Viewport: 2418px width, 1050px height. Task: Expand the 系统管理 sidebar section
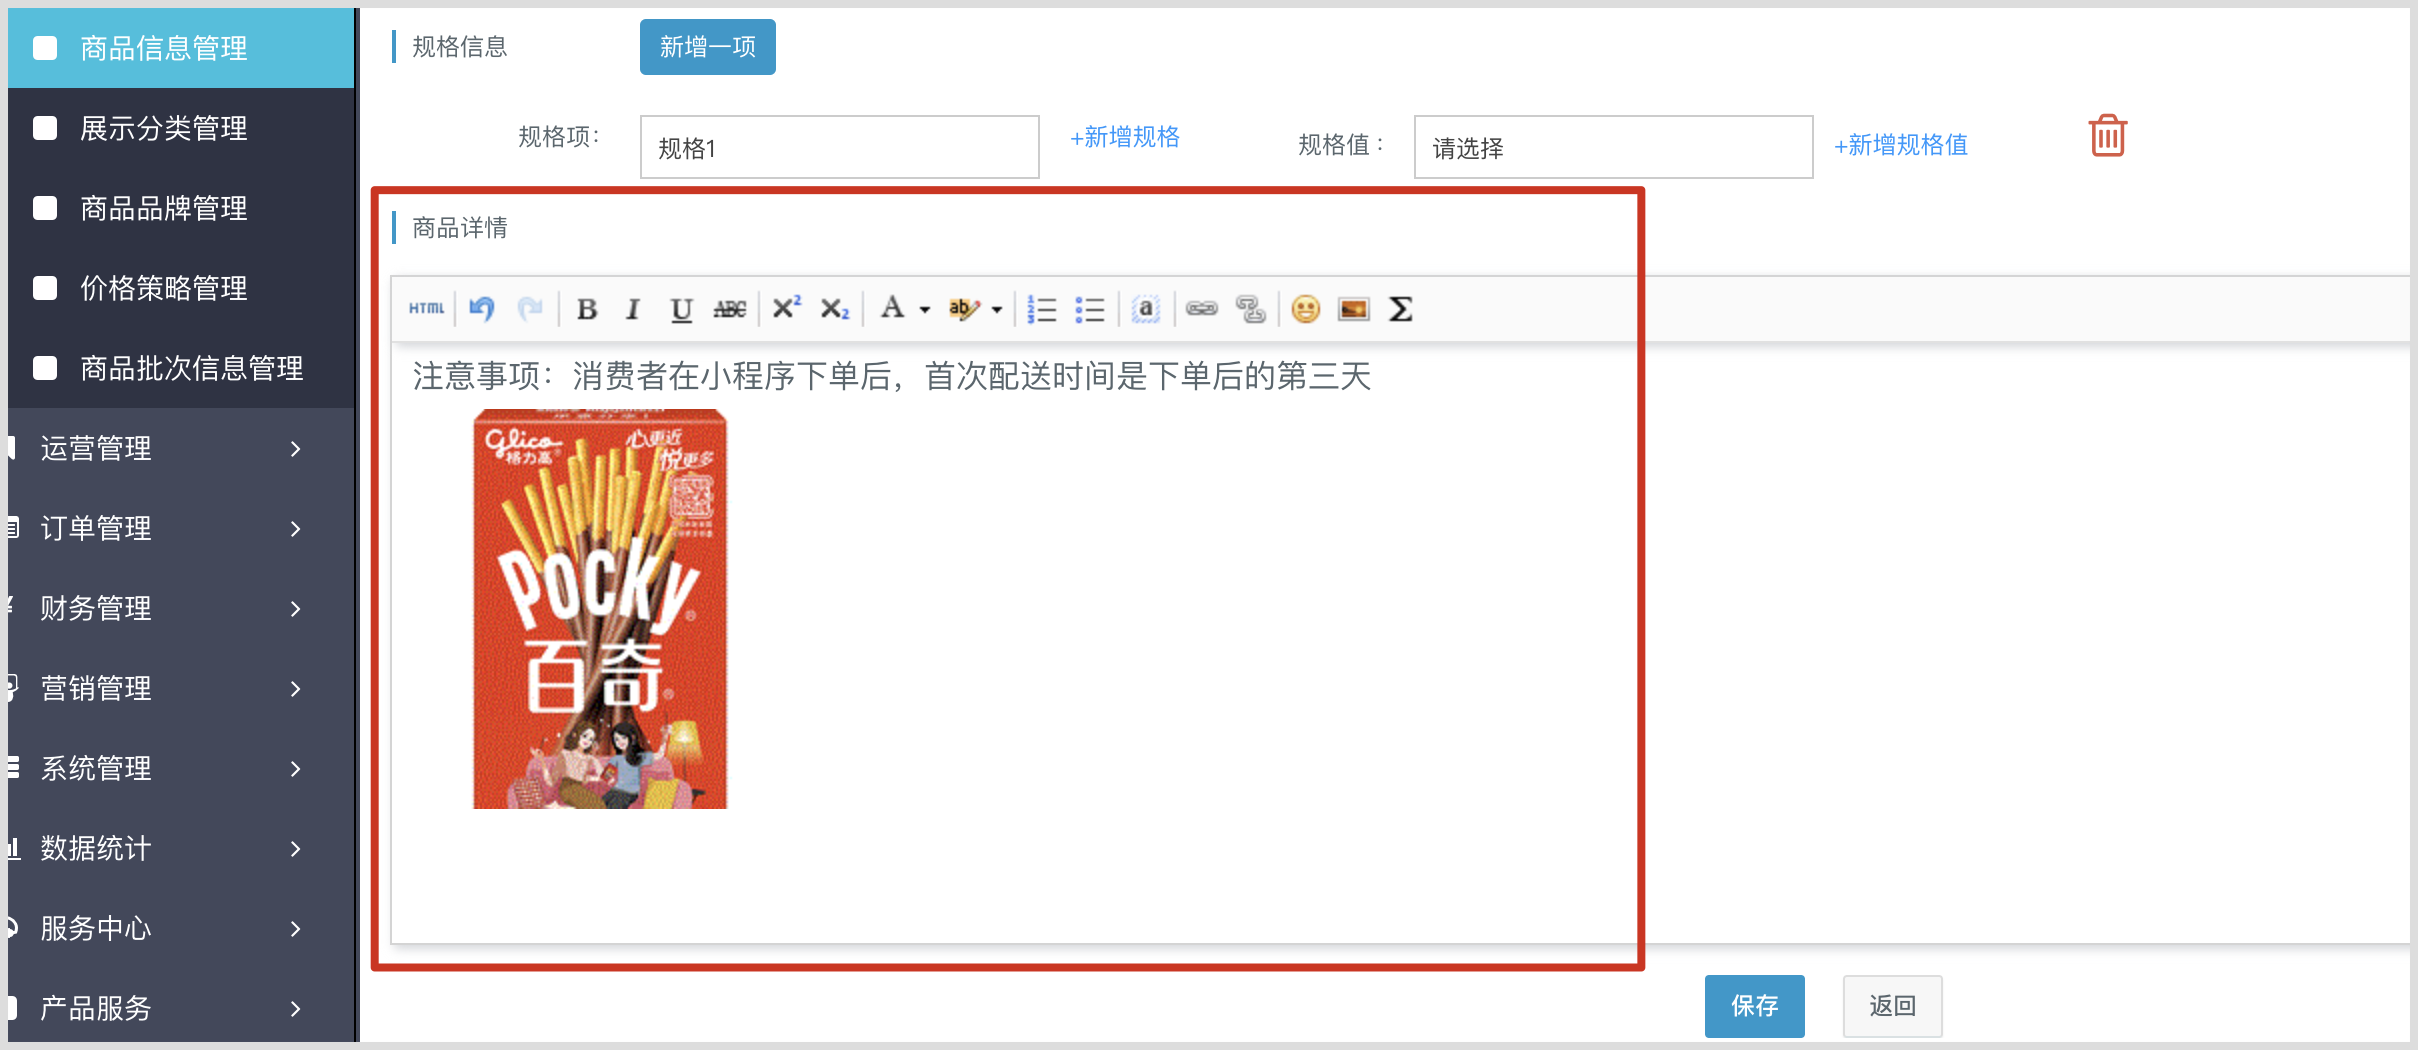click(x=181, y=768)
